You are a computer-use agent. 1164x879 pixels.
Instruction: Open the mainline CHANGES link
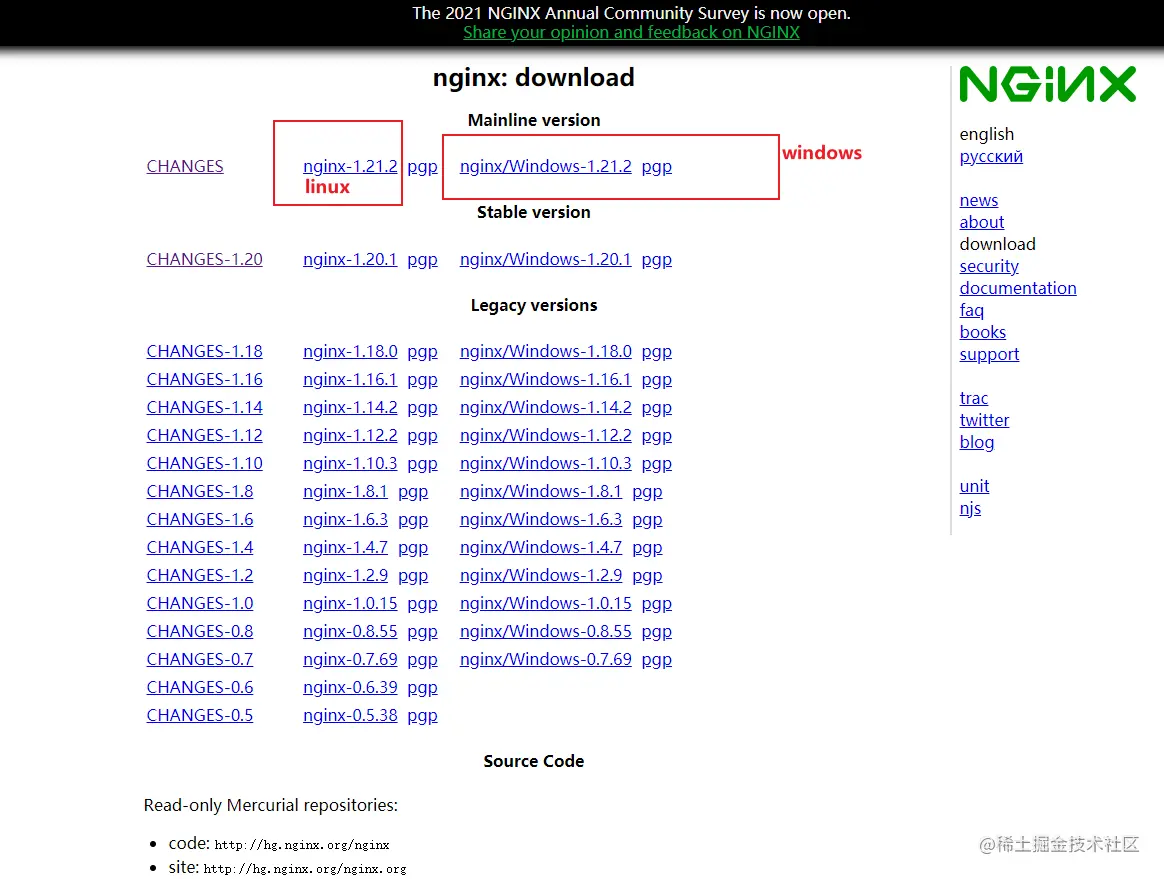click(185, 166)
